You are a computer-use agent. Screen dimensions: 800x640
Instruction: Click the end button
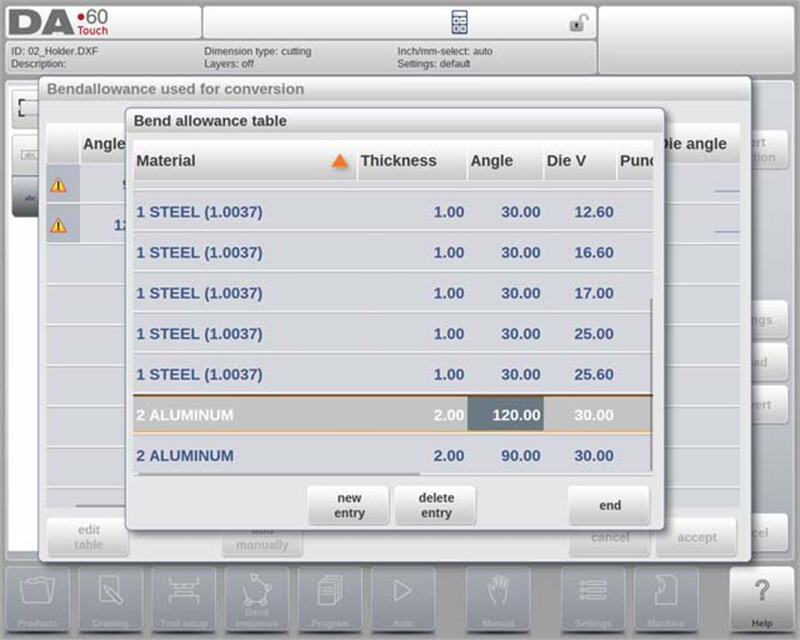coord(609,505)
